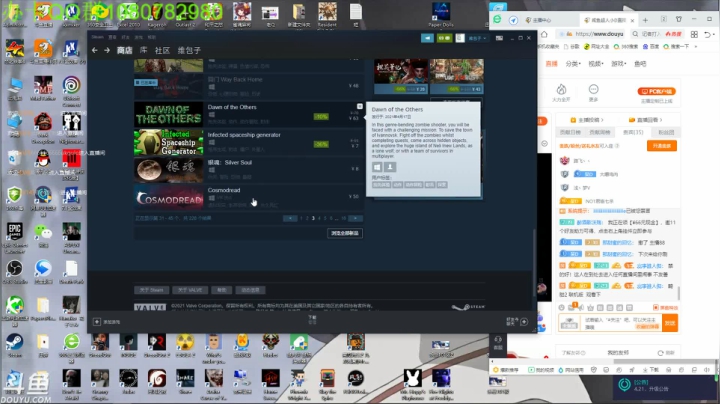Open Epic Games Launcher desktop icon

tap(14, 238)
